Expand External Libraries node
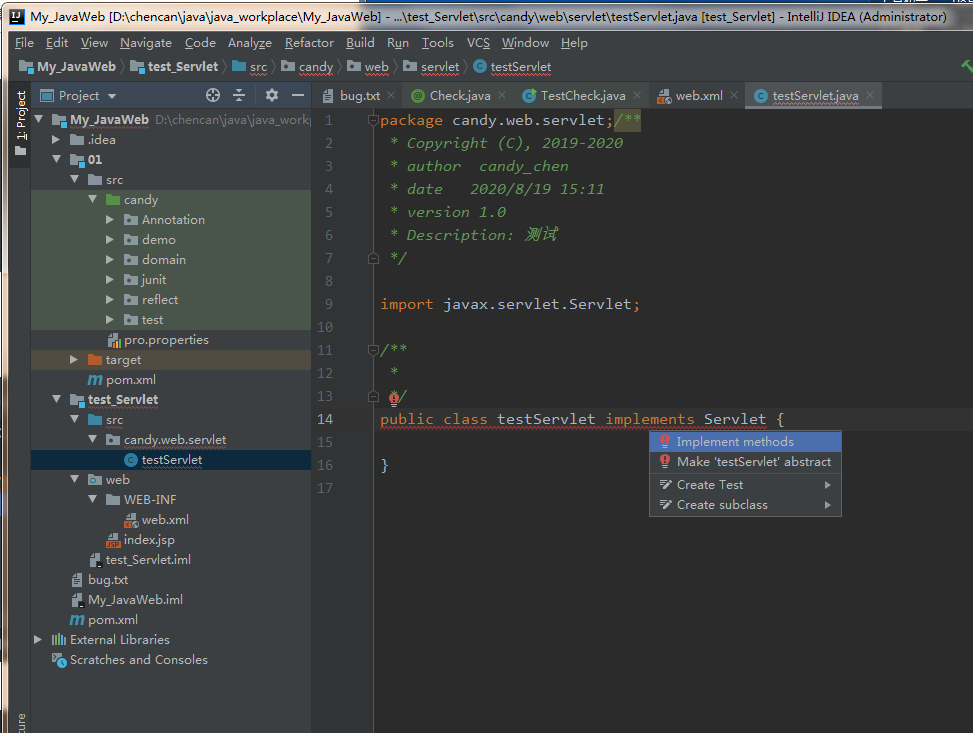 pos(38,639)
